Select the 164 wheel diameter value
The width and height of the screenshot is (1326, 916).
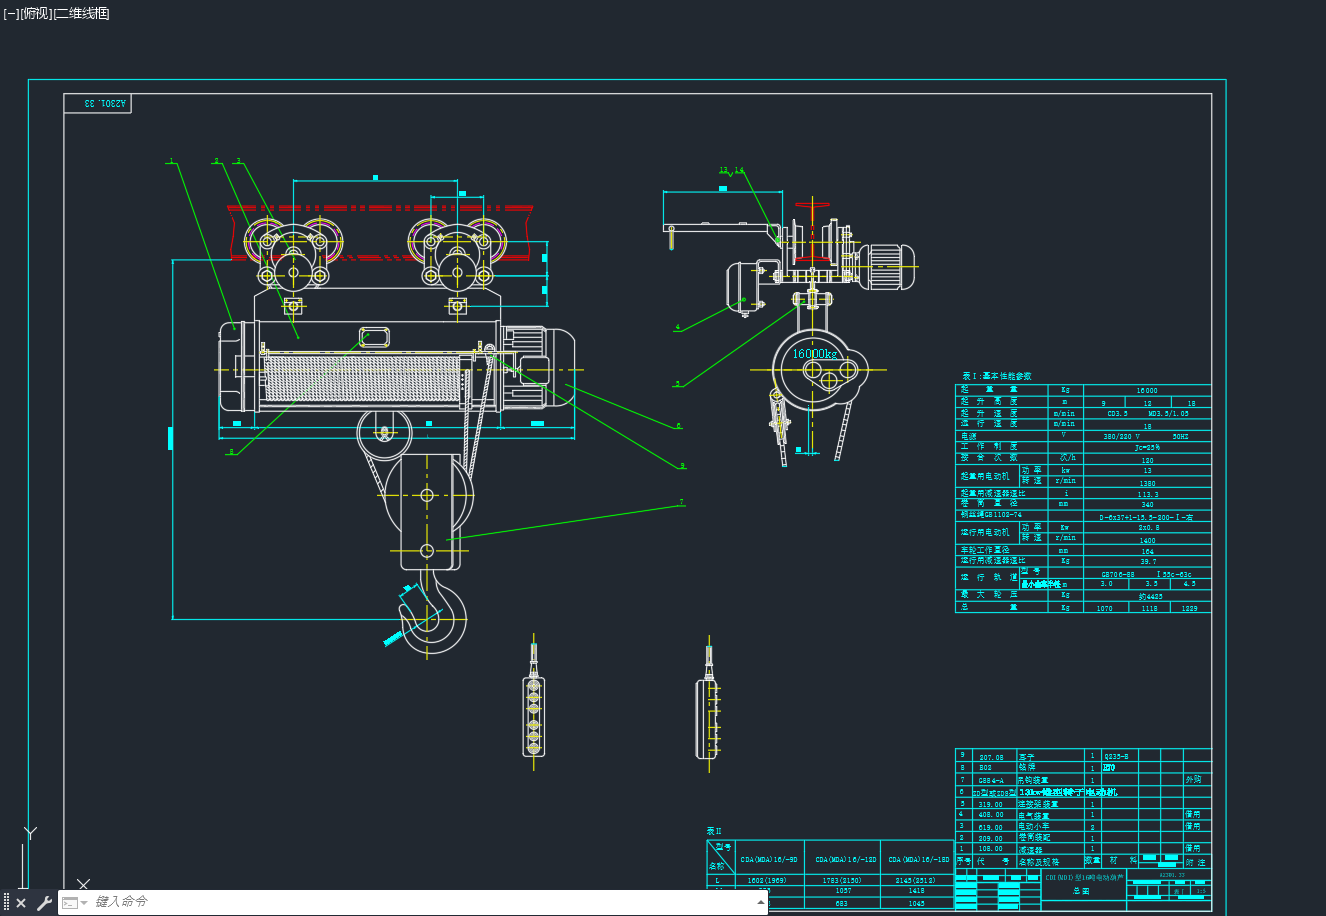pyautogui.click(x=1147, y=551)
